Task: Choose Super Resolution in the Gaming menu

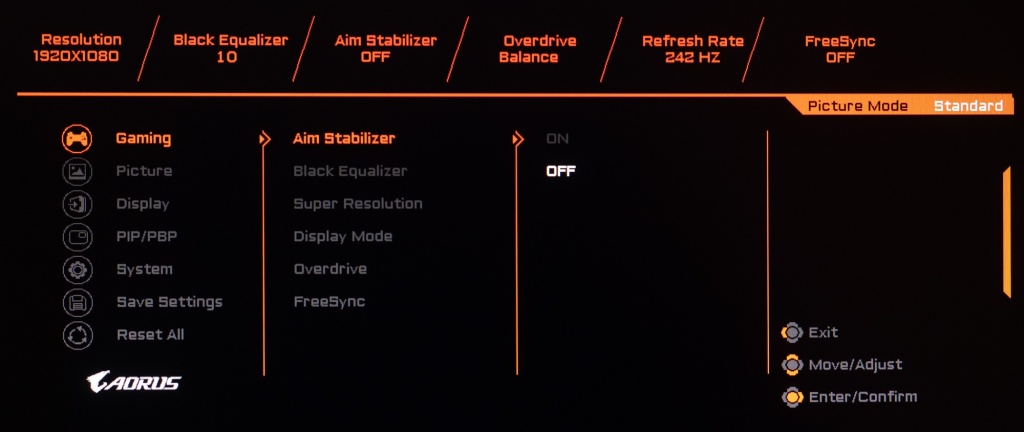Action: pos(357,204)
